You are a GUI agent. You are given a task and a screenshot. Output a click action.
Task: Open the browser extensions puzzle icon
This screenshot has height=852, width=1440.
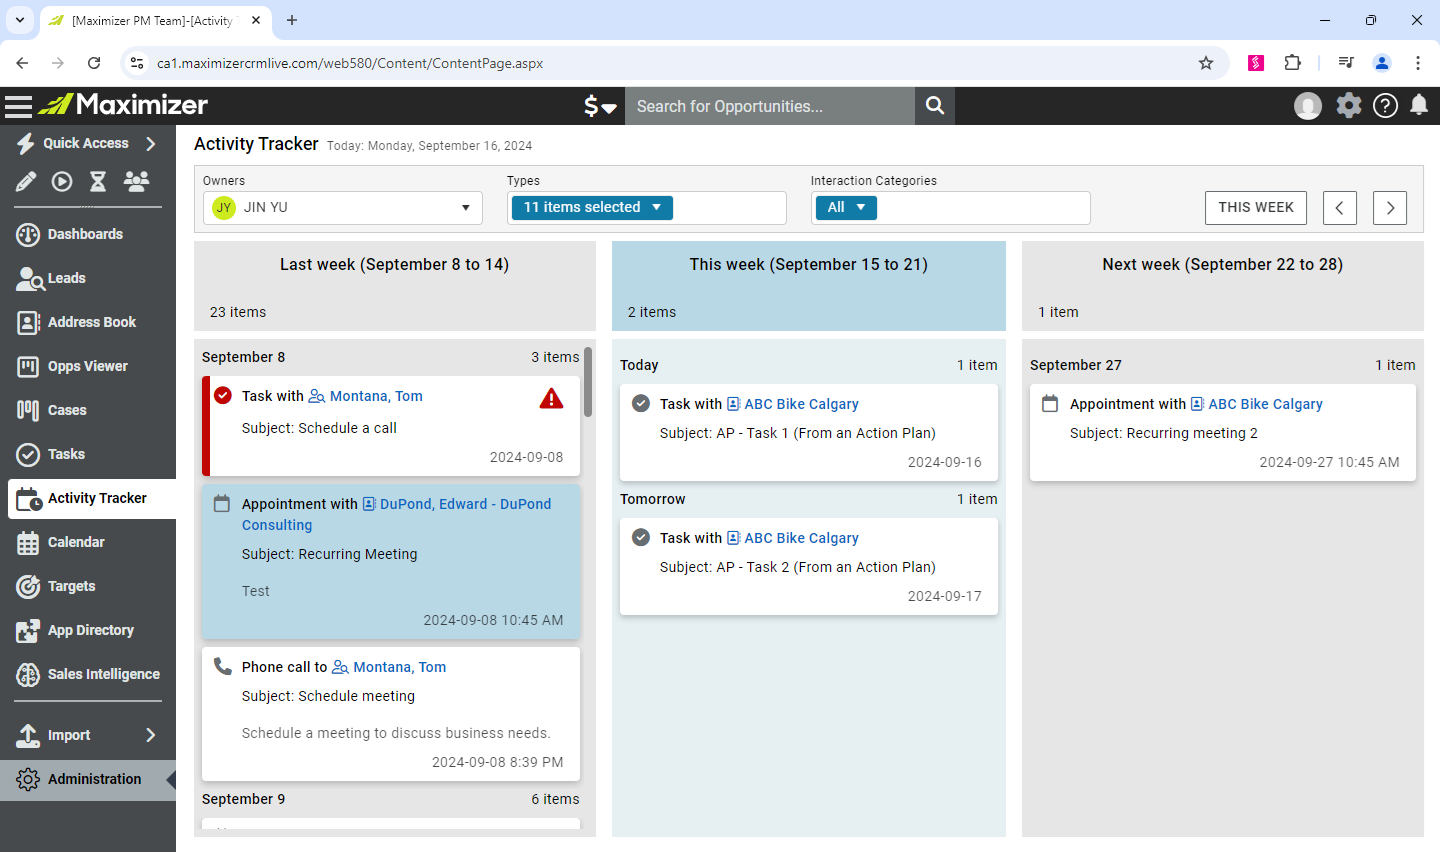(x=1292, y=63)
